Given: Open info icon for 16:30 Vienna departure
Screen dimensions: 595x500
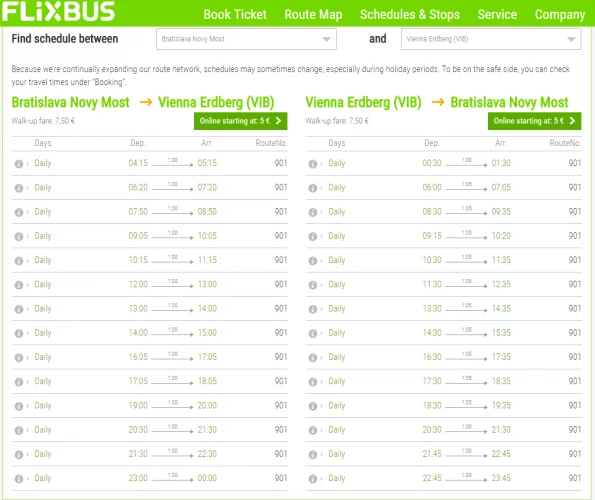Looking at the screenshot, I should (313, 358).
